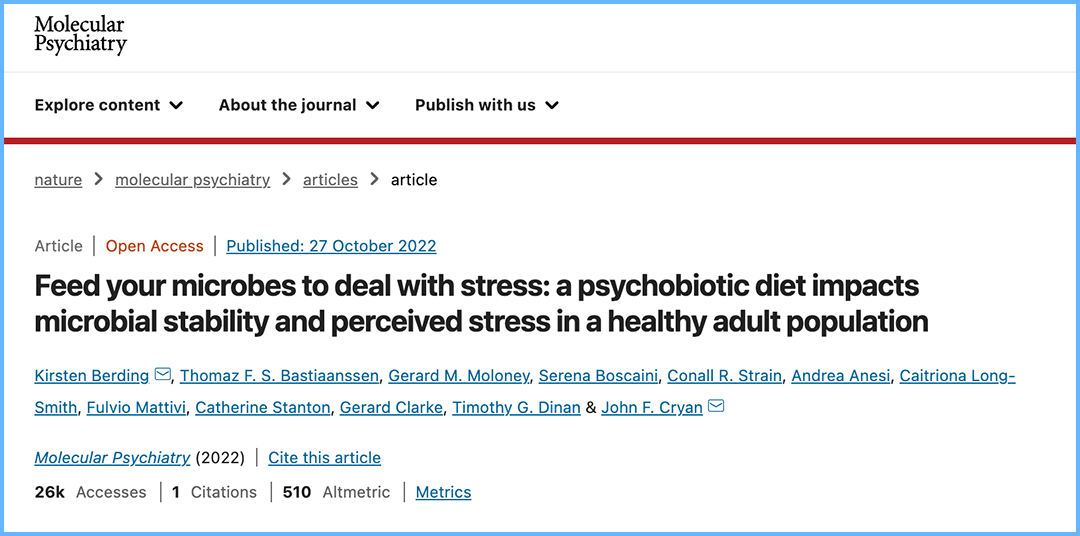Open author Gerard Clarke's info
Image resolution: width=1080 pixels, height=536 pixels.
click(x=391, y=407)
